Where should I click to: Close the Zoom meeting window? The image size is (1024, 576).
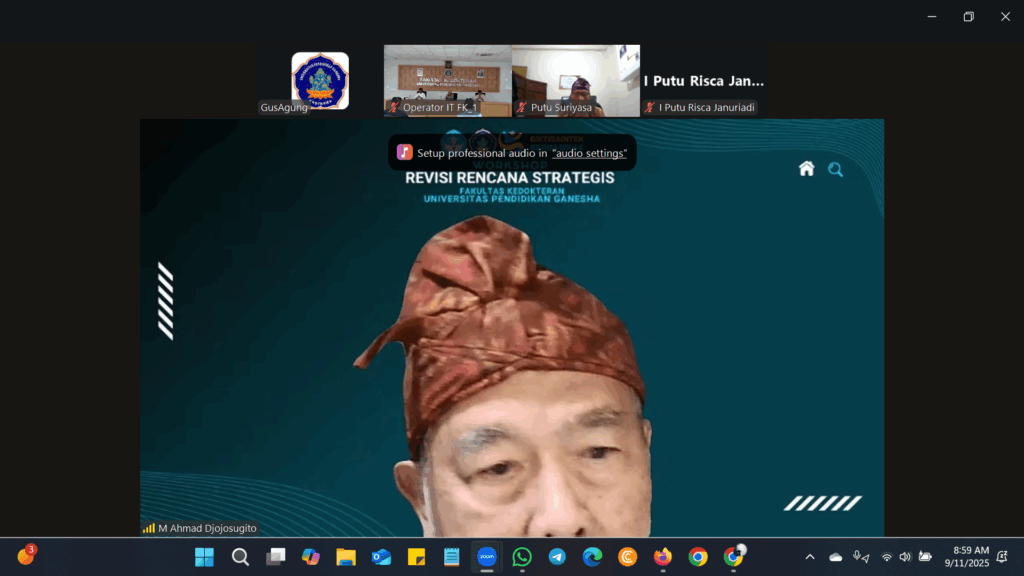(1005, 17)
